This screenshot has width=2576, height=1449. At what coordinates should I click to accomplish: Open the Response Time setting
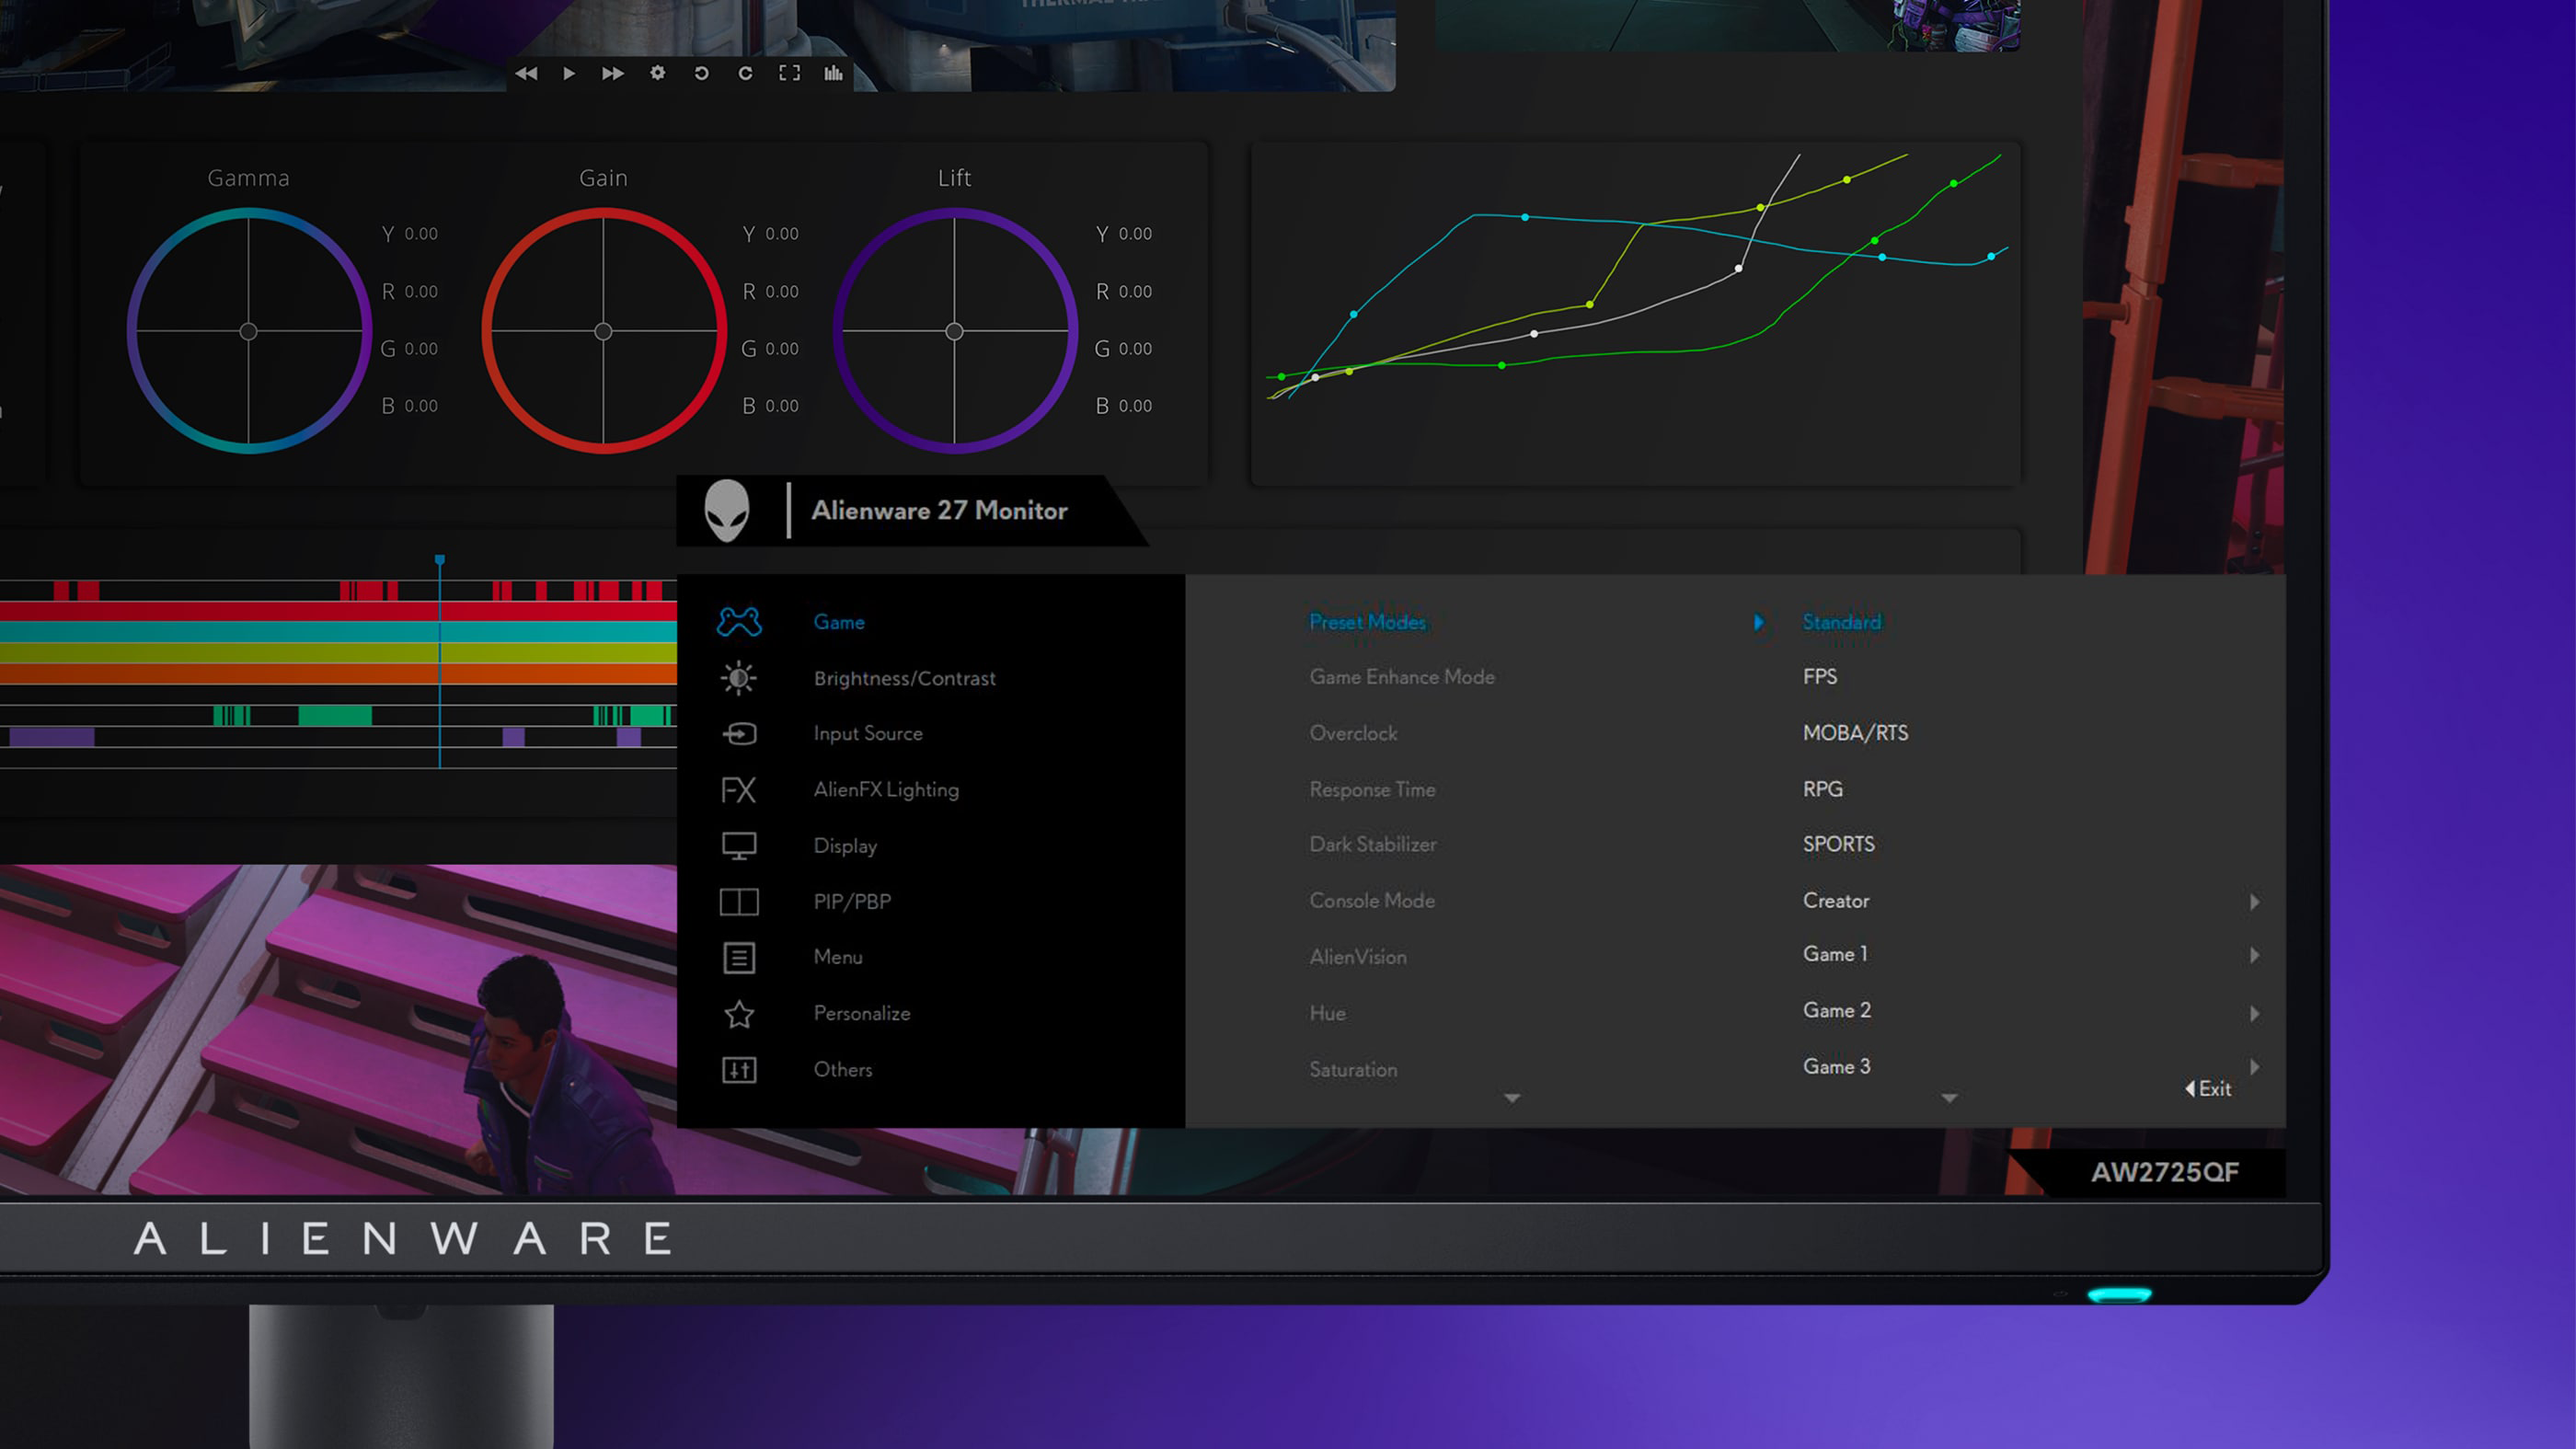(x=1372, y=790)
